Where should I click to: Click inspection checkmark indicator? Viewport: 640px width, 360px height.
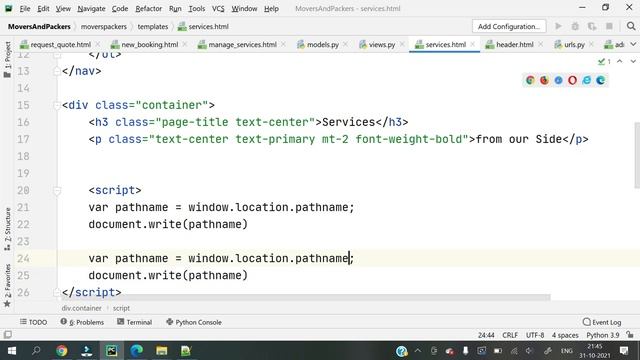point(604,61)
